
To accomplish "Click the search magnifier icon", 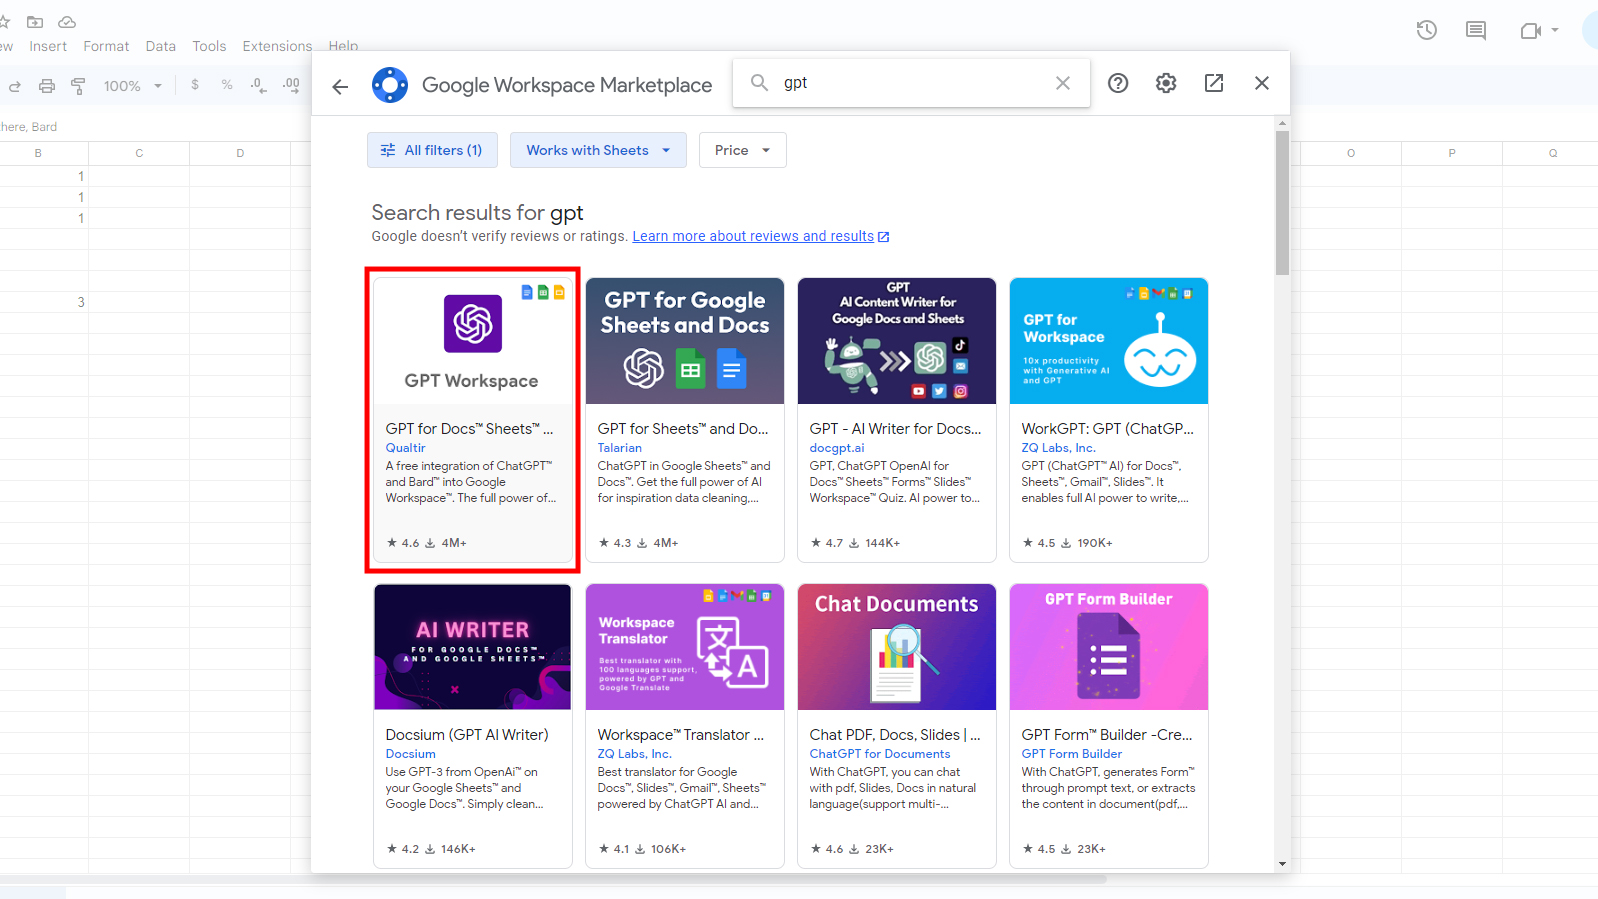I will point(760,83).
